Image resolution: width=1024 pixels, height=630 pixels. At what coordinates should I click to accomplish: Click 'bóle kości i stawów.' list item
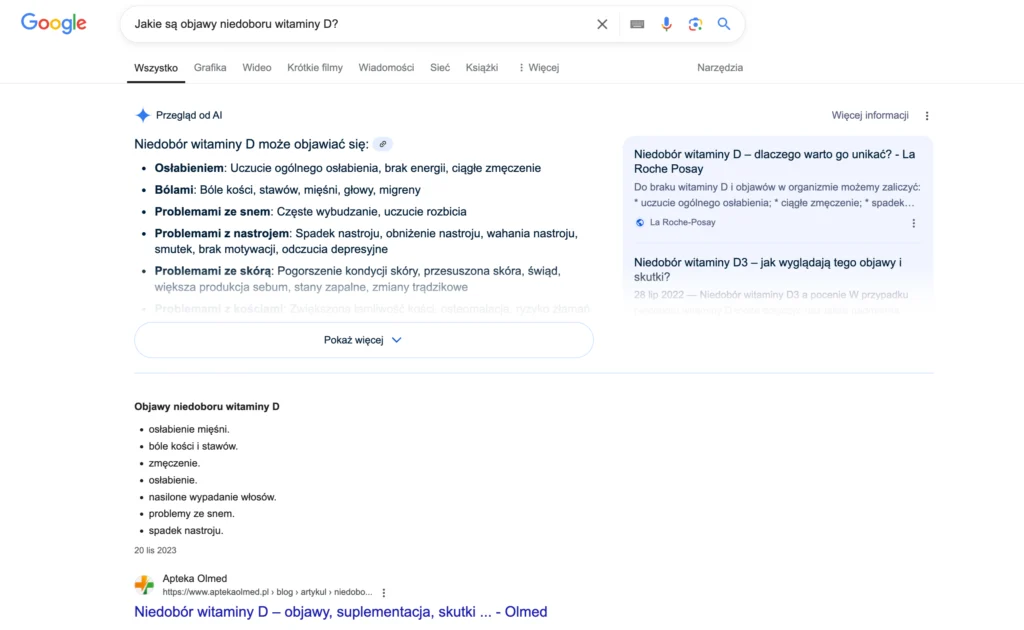tap(193, 446)
